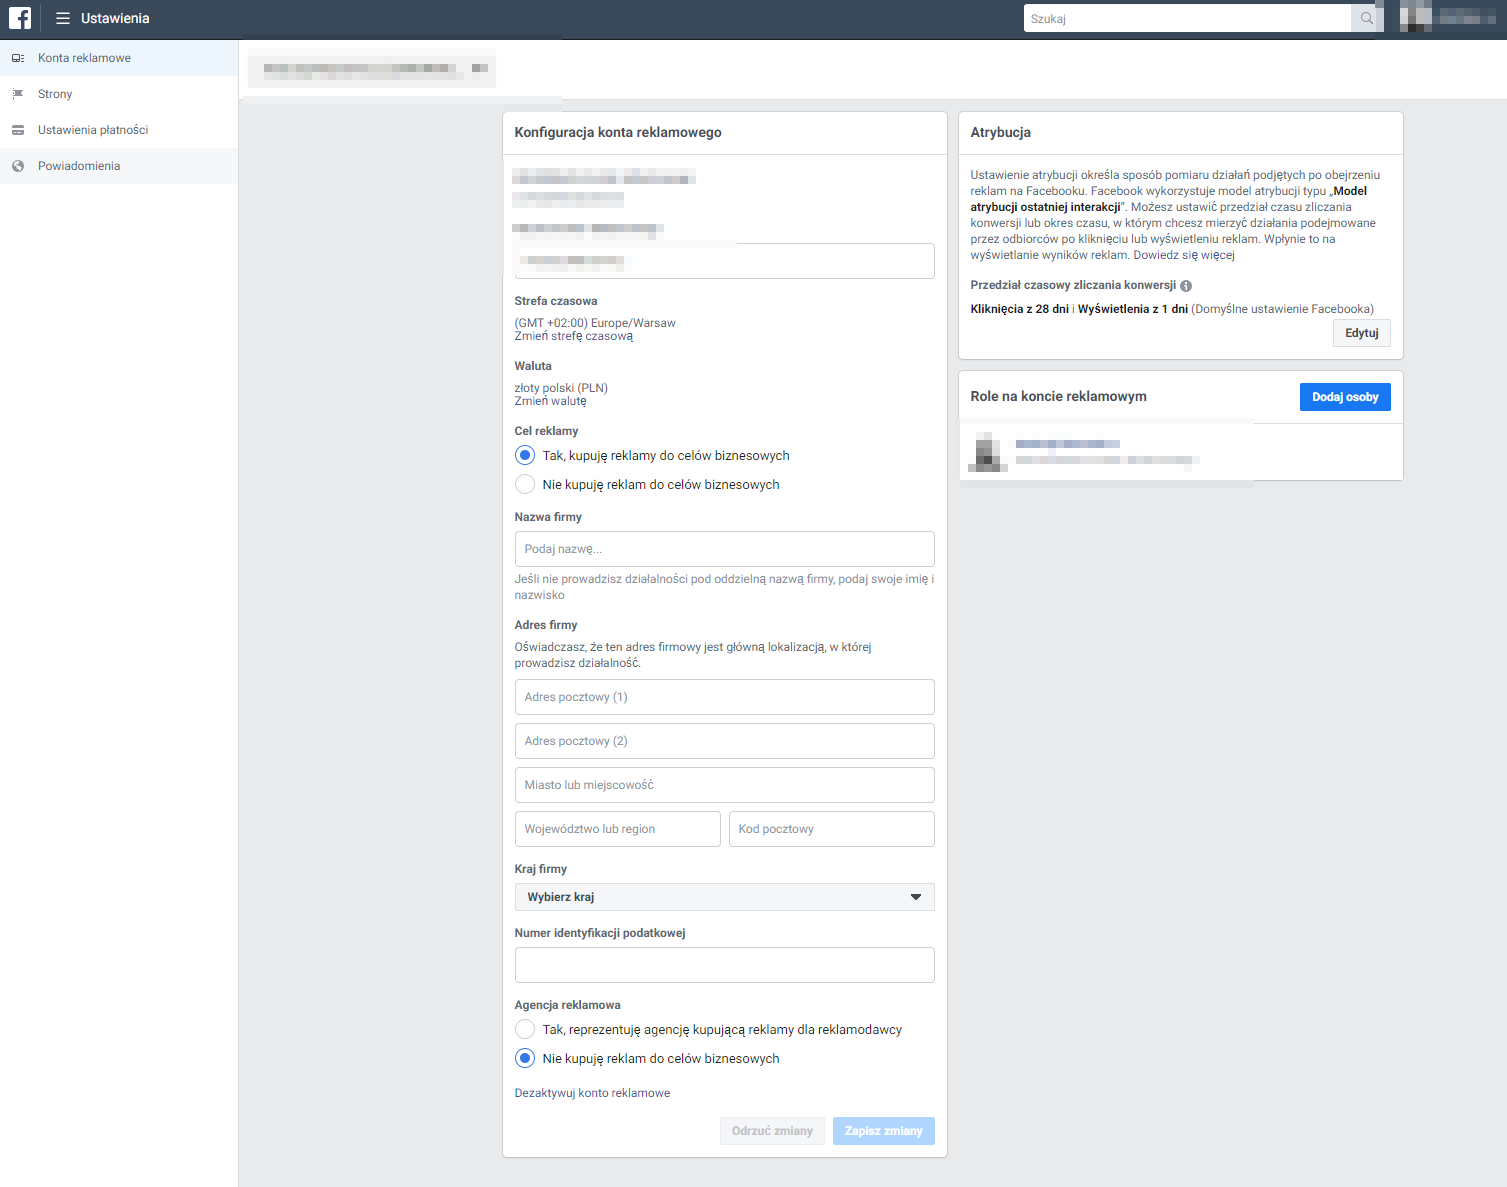Image resolution: width=1507 pixels, height=1187 pixels.
Task: Click the 'Nazwa firmy' input field
Action: pyautogui.click(x=724, y=549)
